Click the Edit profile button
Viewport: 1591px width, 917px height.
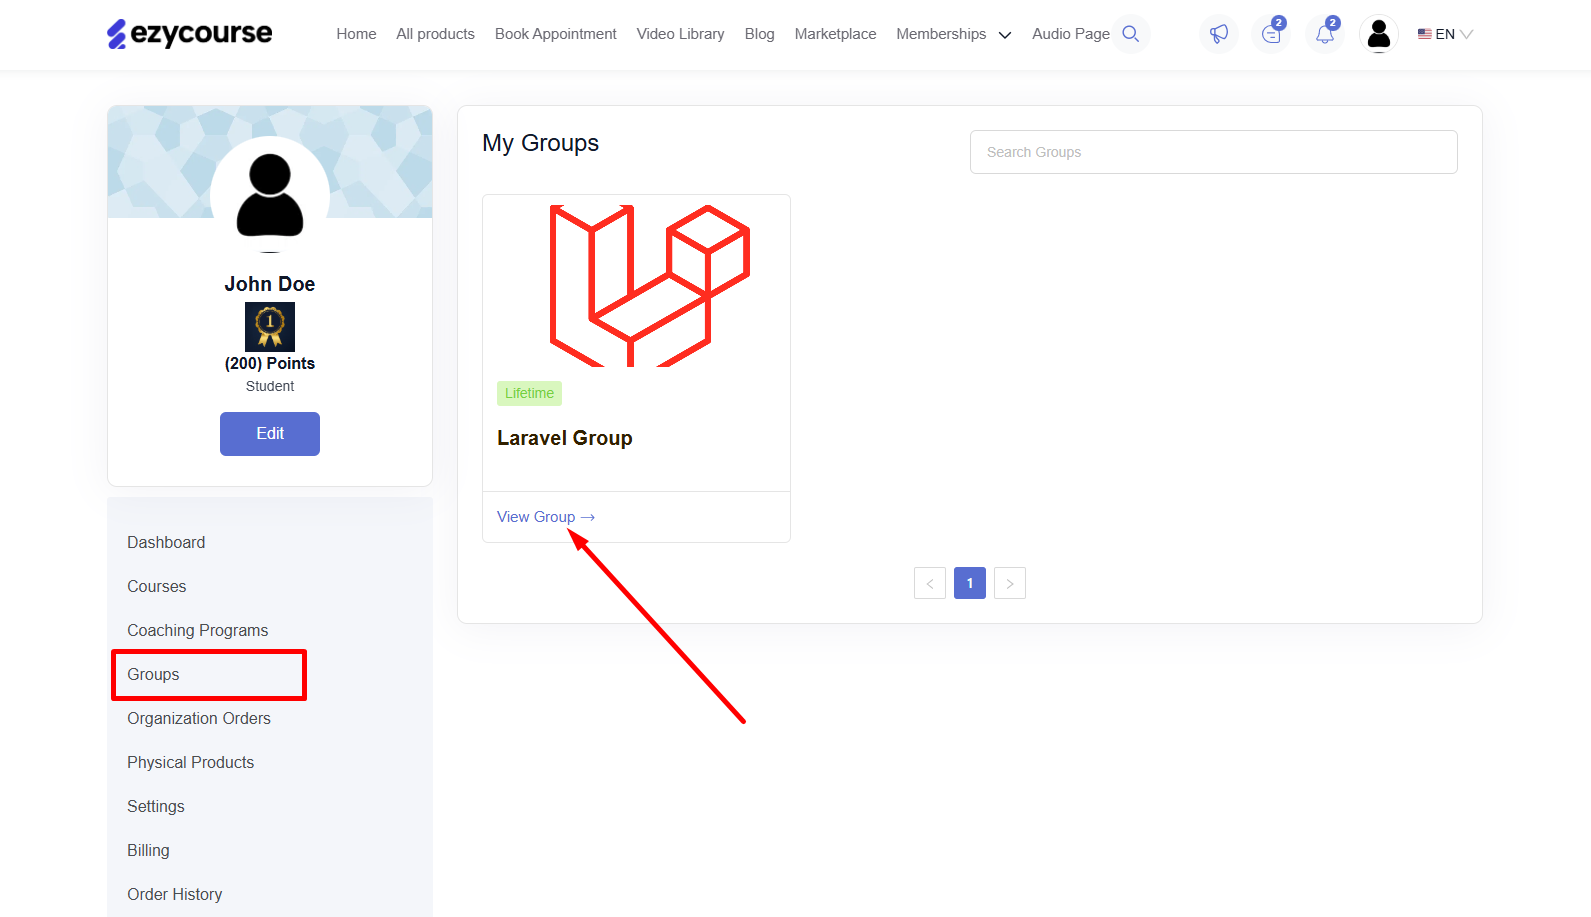pos(270,434)
